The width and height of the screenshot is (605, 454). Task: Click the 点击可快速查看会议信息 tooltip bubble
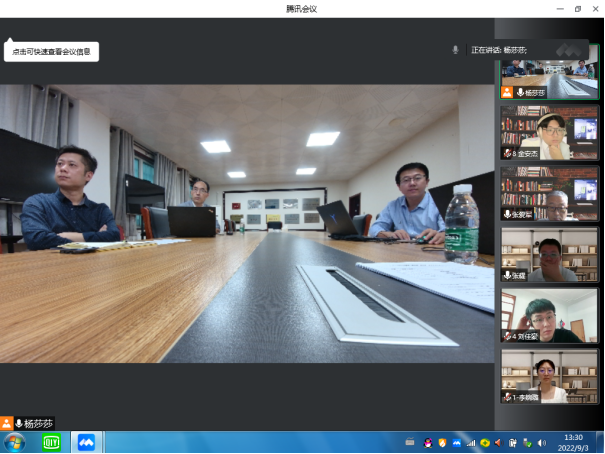coord(52,51)
